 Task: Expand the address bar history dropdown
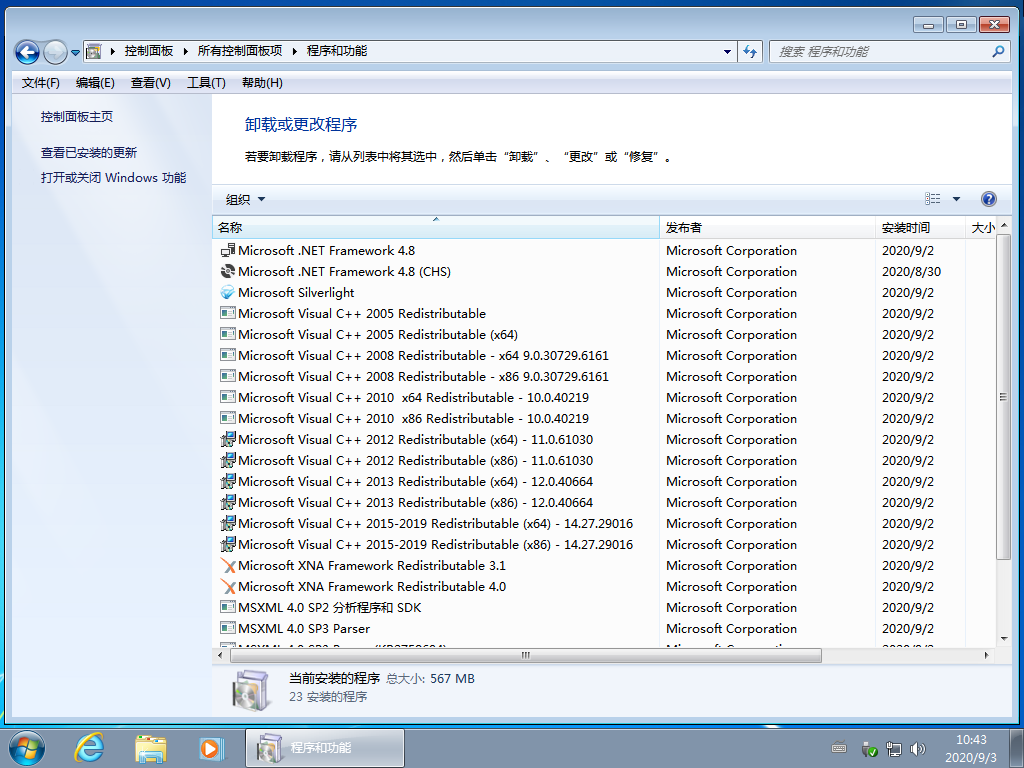(x=727, y=51)
